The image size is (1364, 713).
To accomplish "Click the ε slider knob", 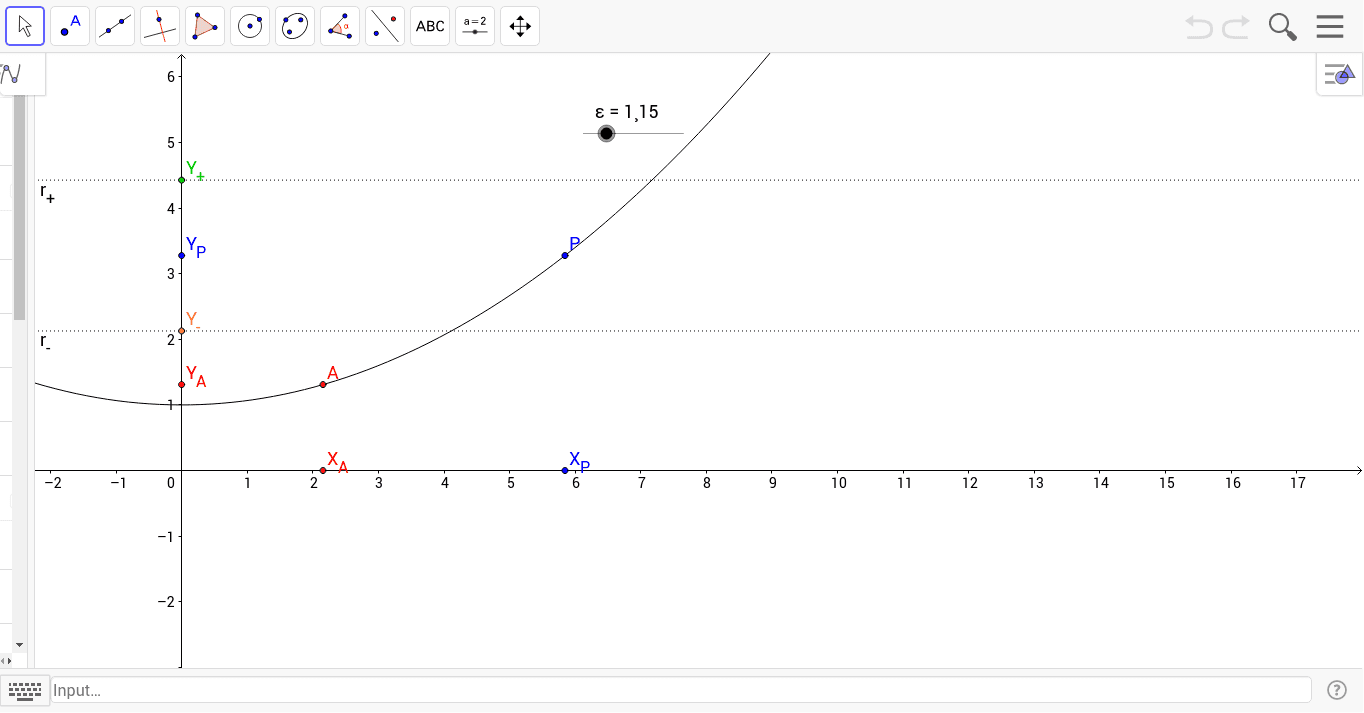I will click(606, 133).
